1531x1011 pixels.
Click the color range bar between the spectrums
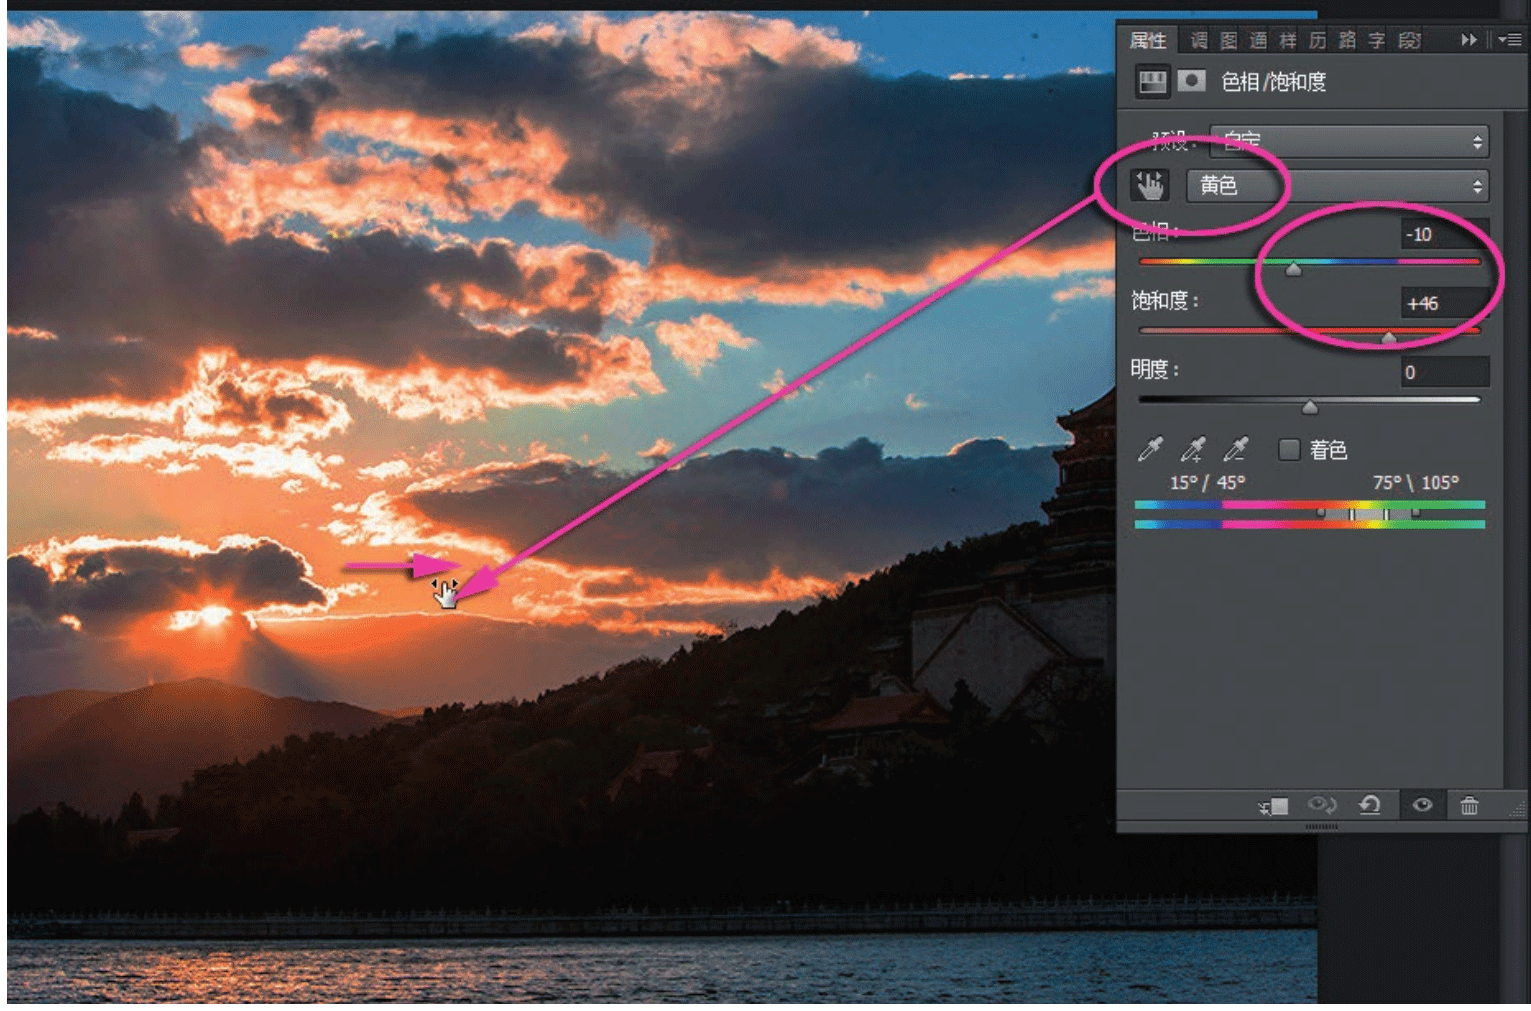tap(1368, 514)
